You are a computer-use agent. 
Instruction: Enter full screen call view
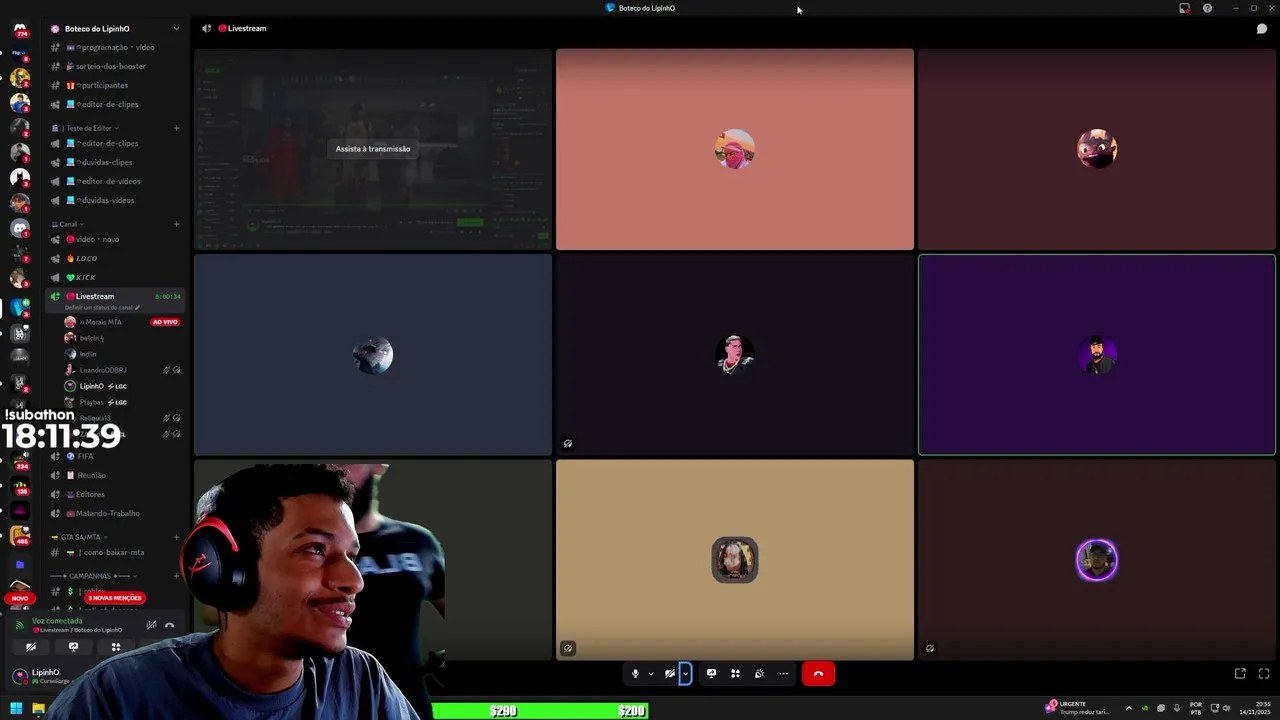click(x=1264, y=674)
